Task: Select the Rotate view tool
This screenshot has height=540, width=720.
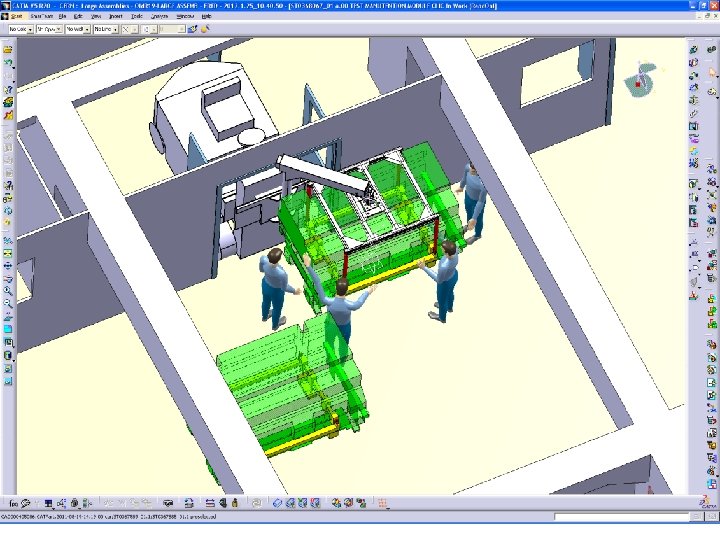Action: click(8, 278)
